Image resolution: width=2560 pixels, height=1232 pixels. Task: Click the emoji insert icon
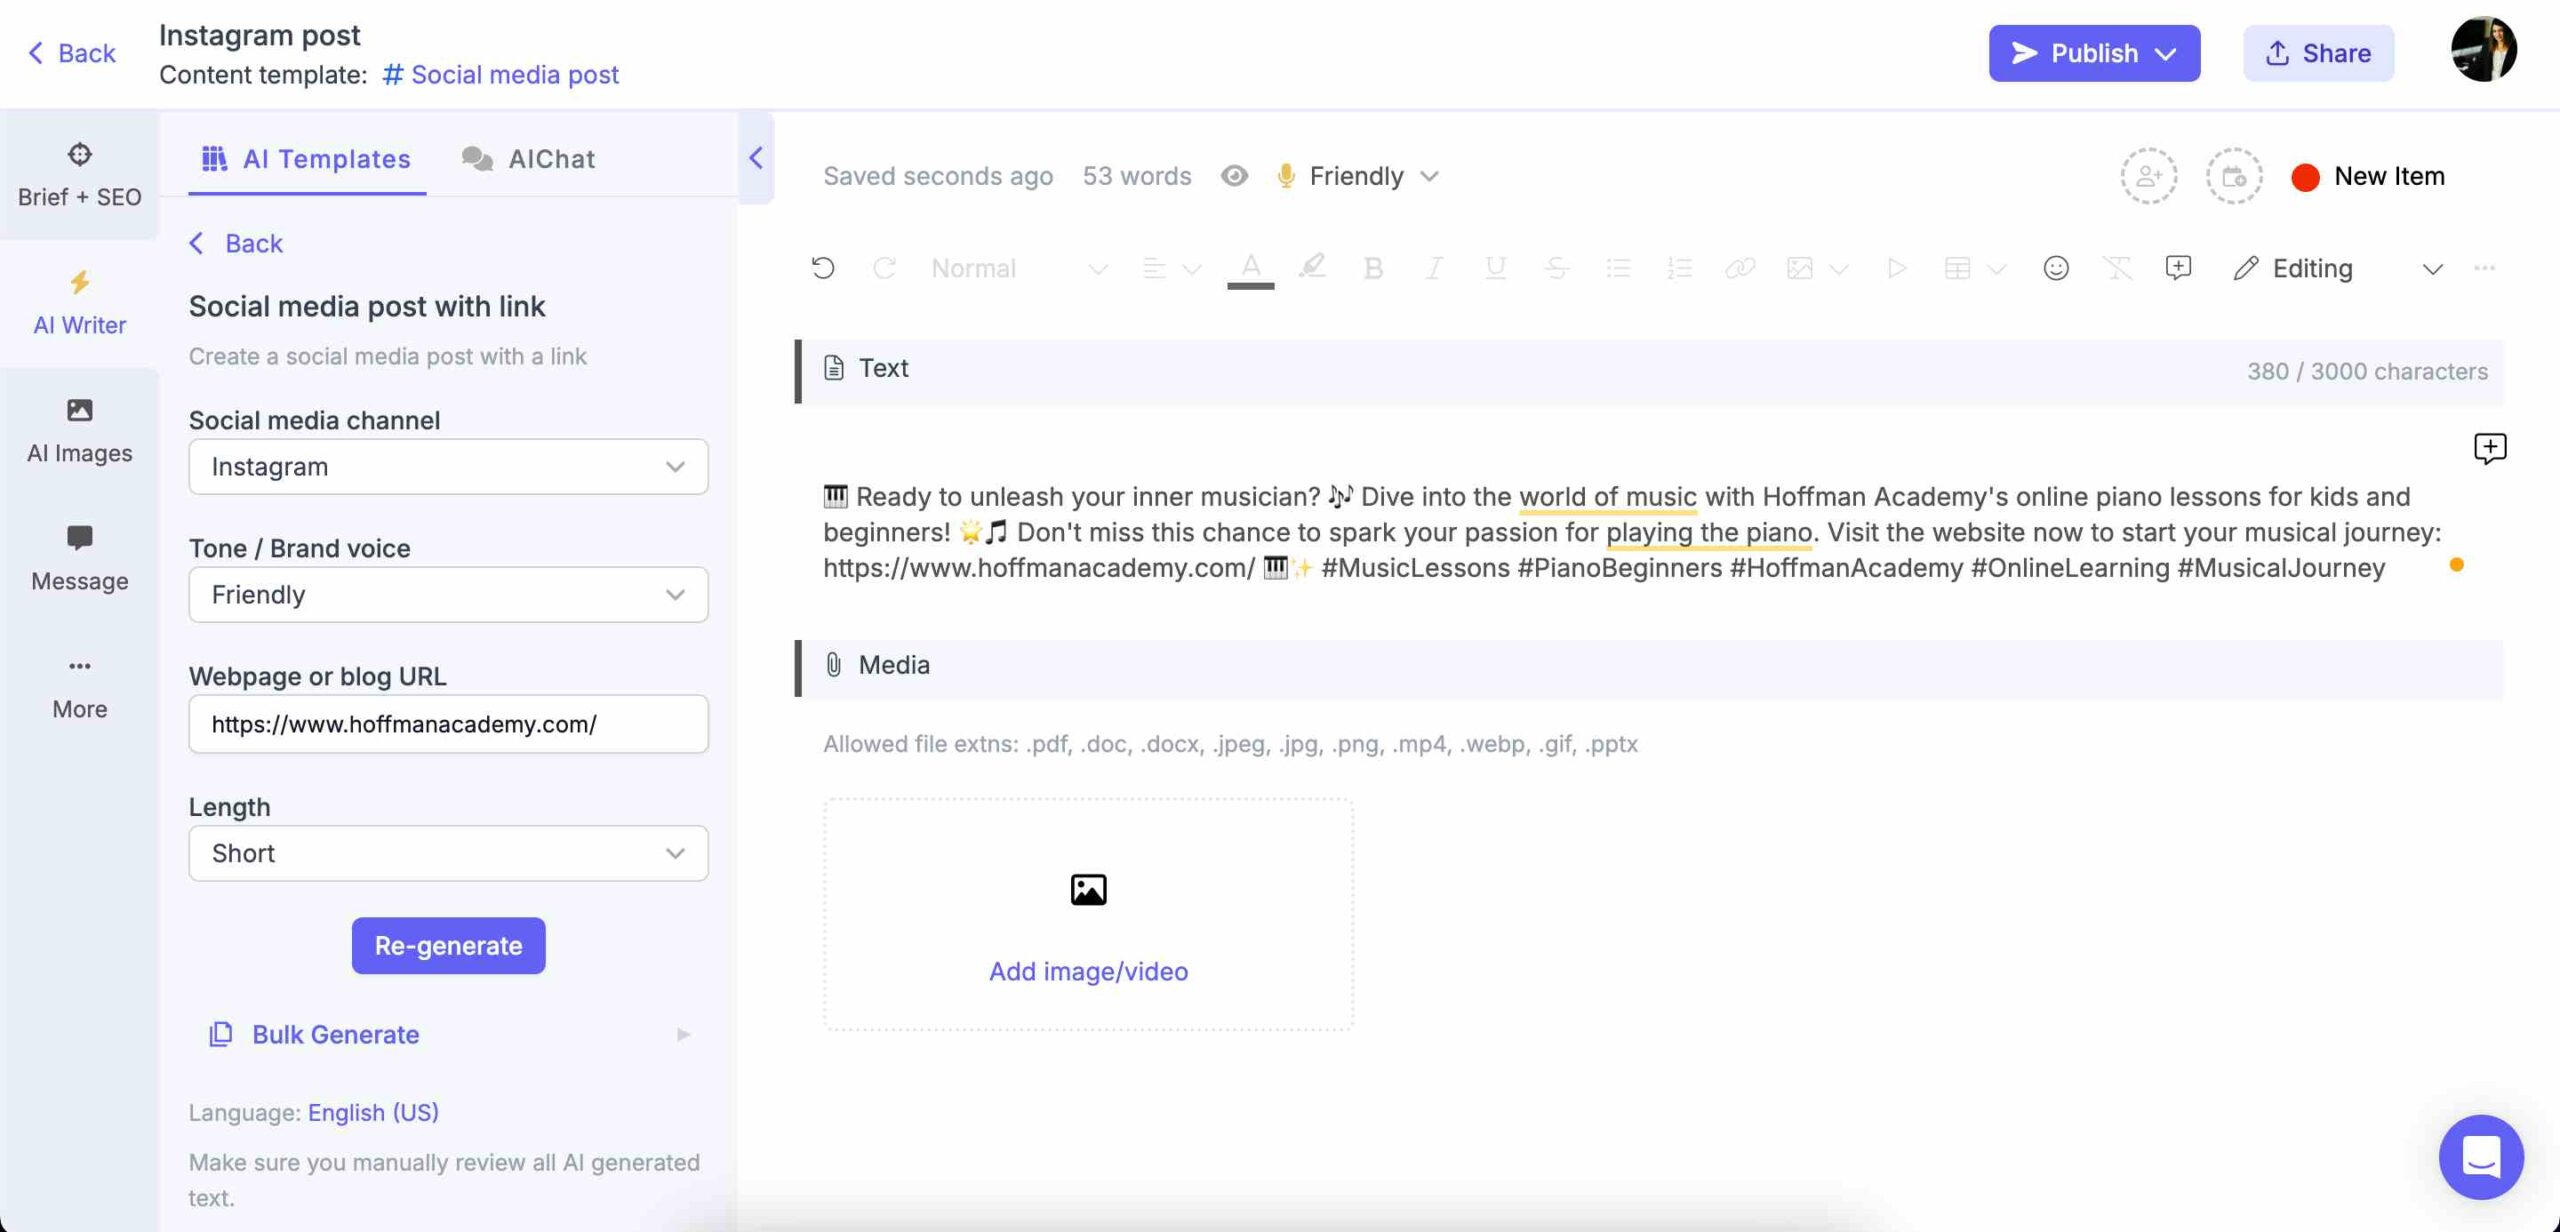click(x=2052, y=269)
